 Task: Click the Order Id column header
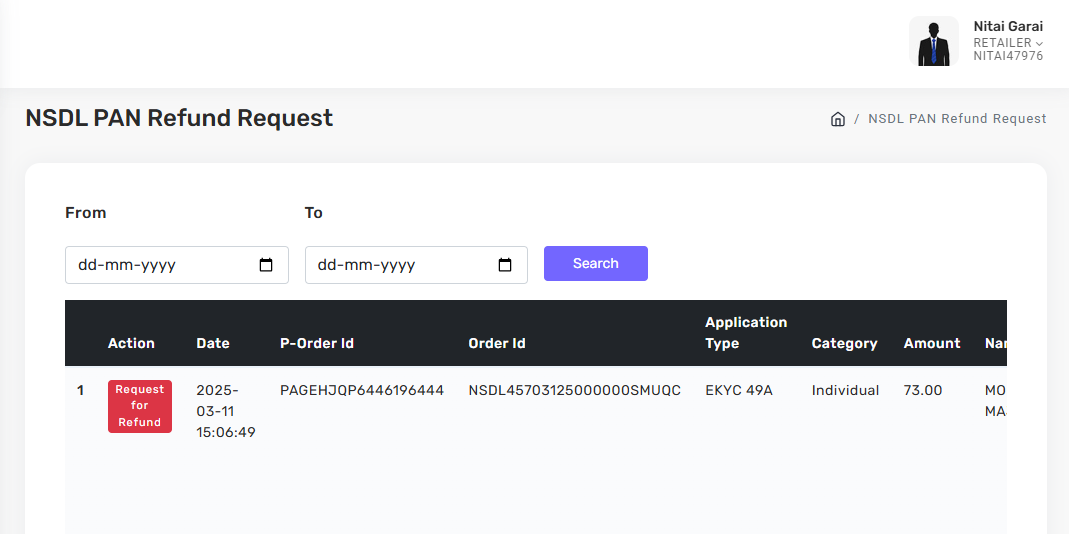pyautogui.click(x=497, y=343)
